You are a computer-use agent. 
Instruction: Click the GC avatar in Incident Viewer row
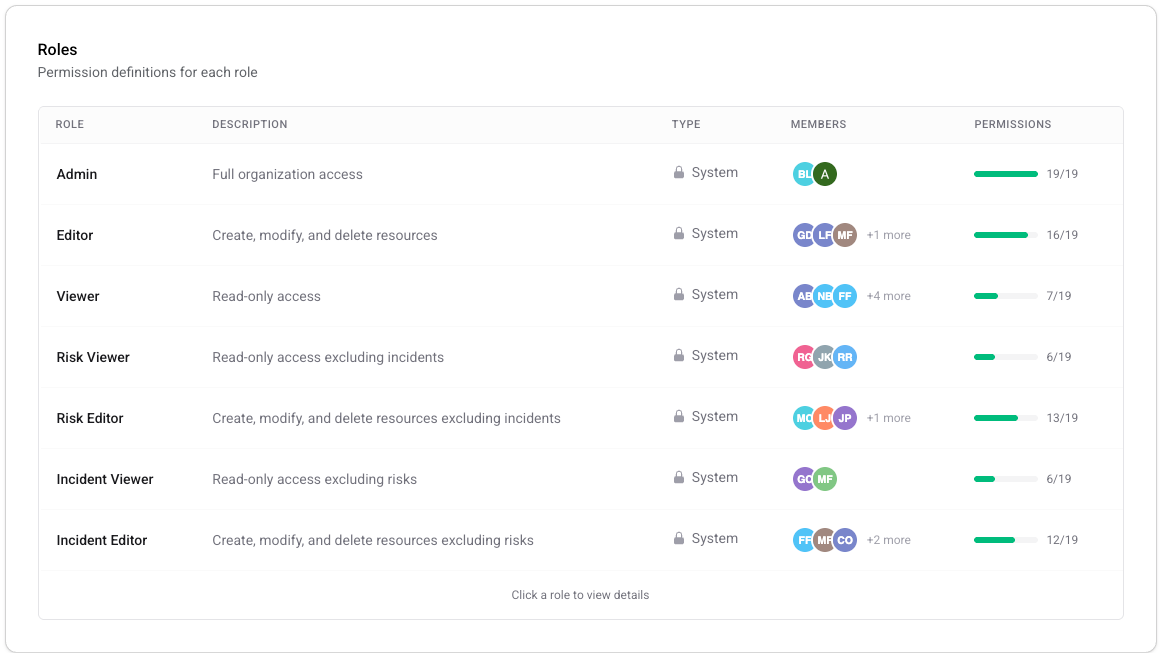(803, 479)
